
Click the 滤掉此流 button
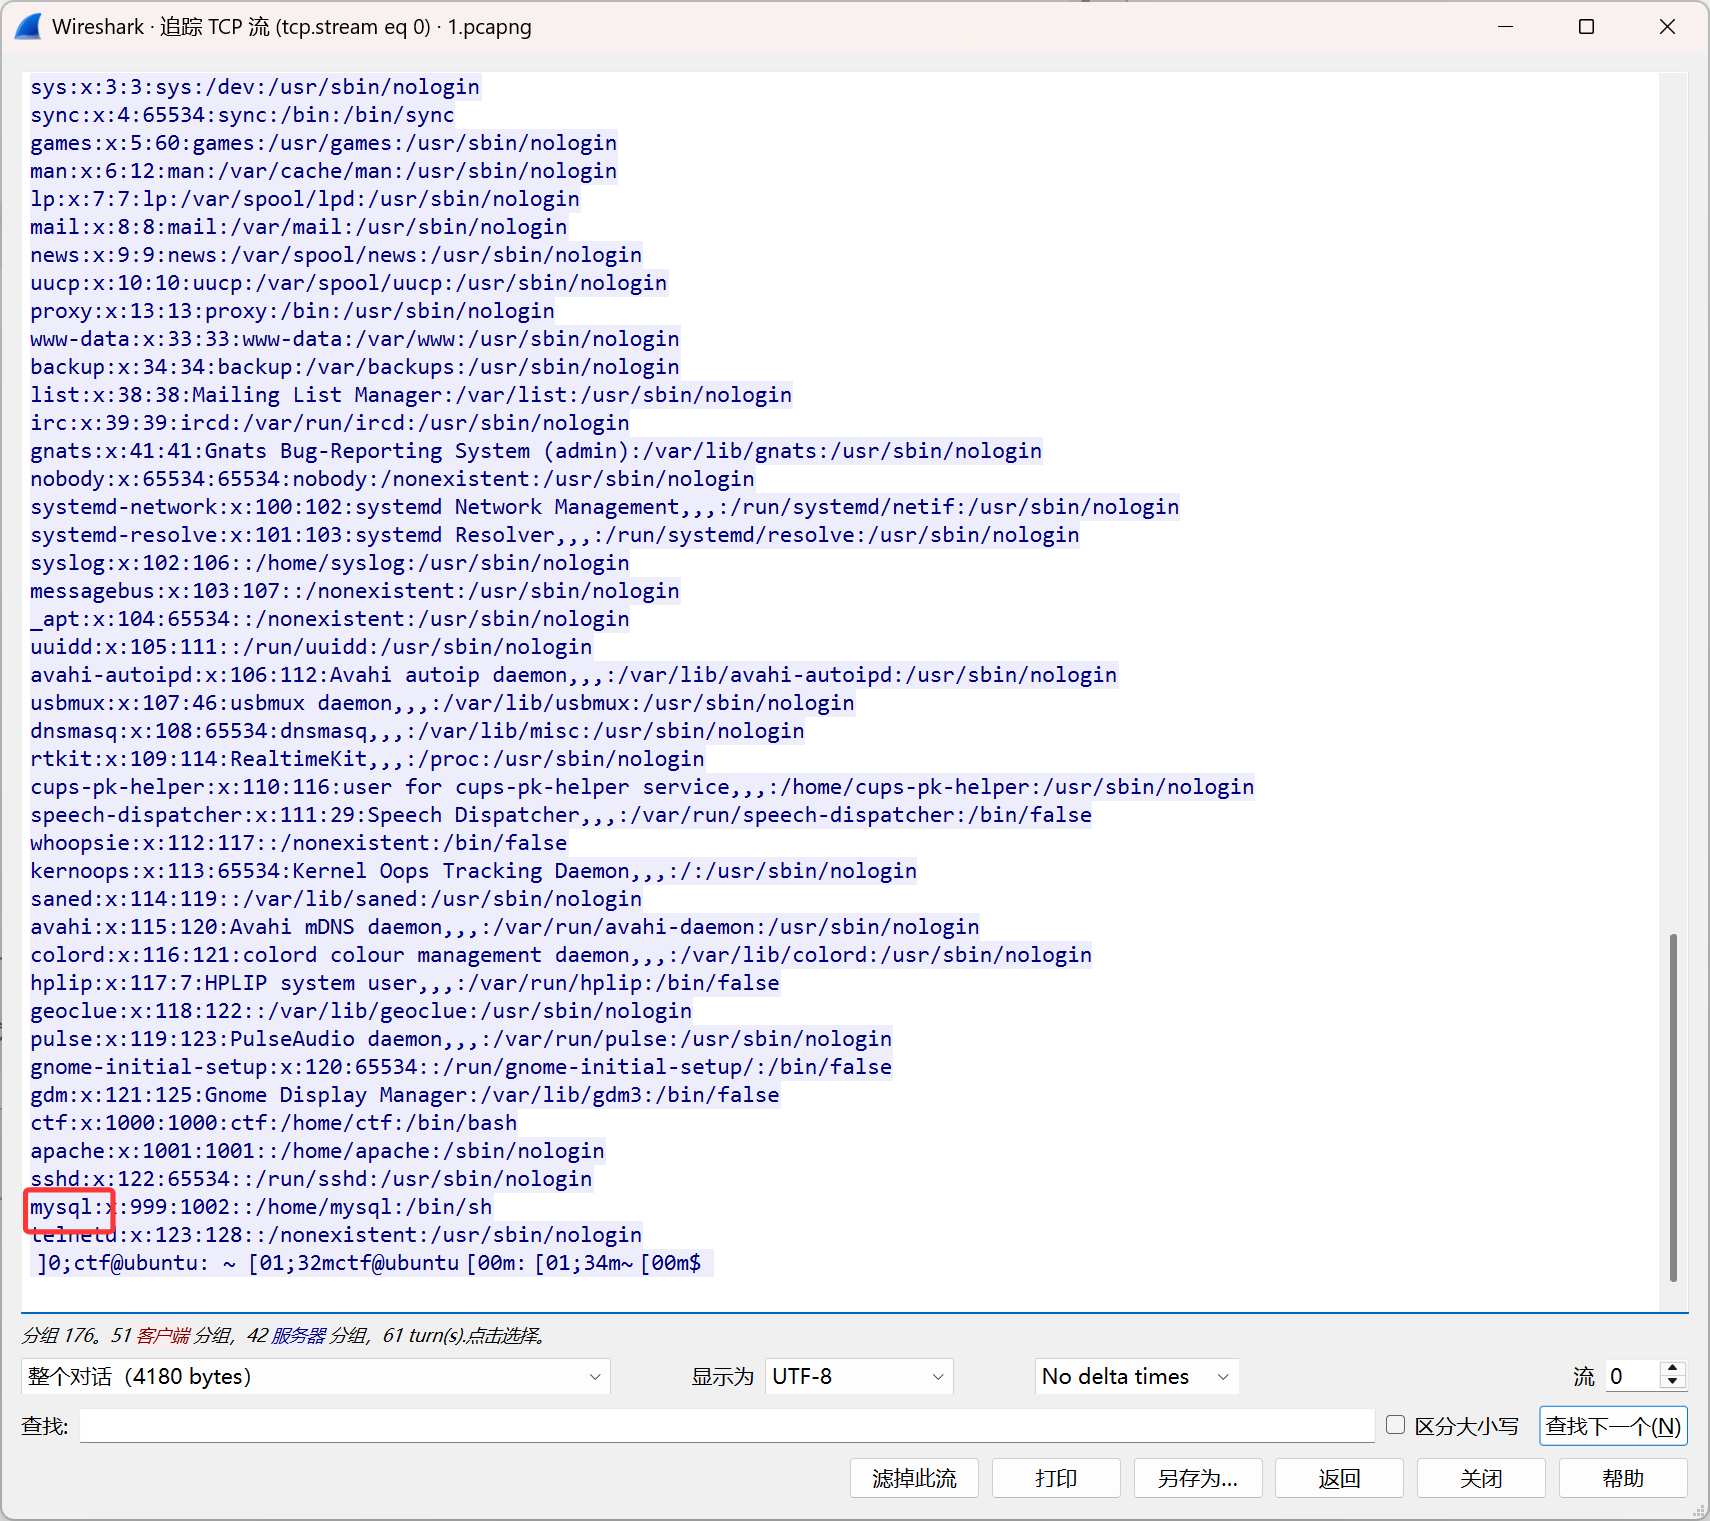[914, 1478]
